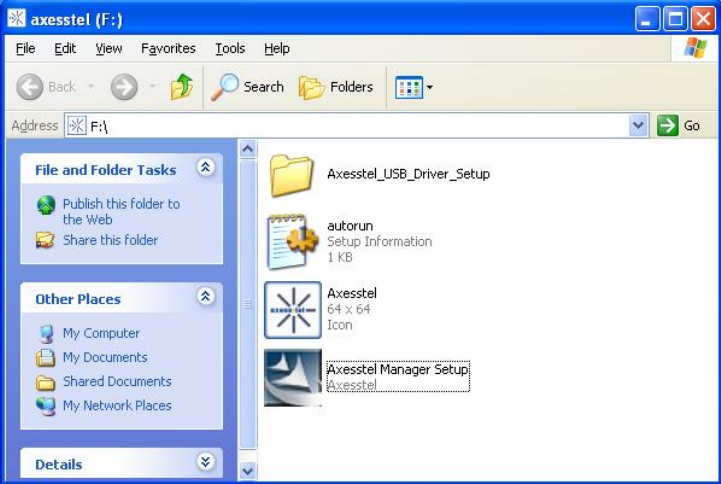Collapse the Other Places panel
Image resolution: width=721 pixels, height=484 pixels.
click(205, 296)
